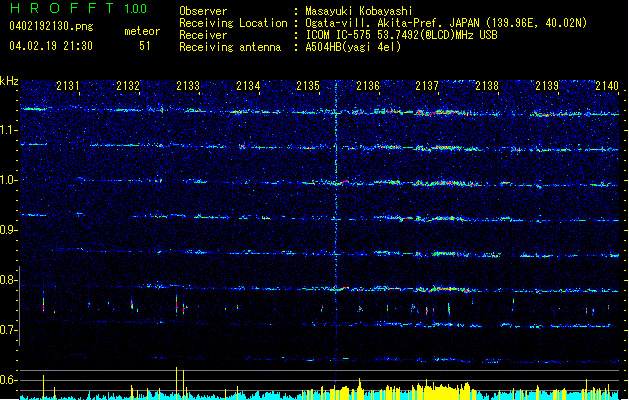This screenshot has width=629, height=400.
Task: Click the 2140 time marker
Action: [607, 86]
